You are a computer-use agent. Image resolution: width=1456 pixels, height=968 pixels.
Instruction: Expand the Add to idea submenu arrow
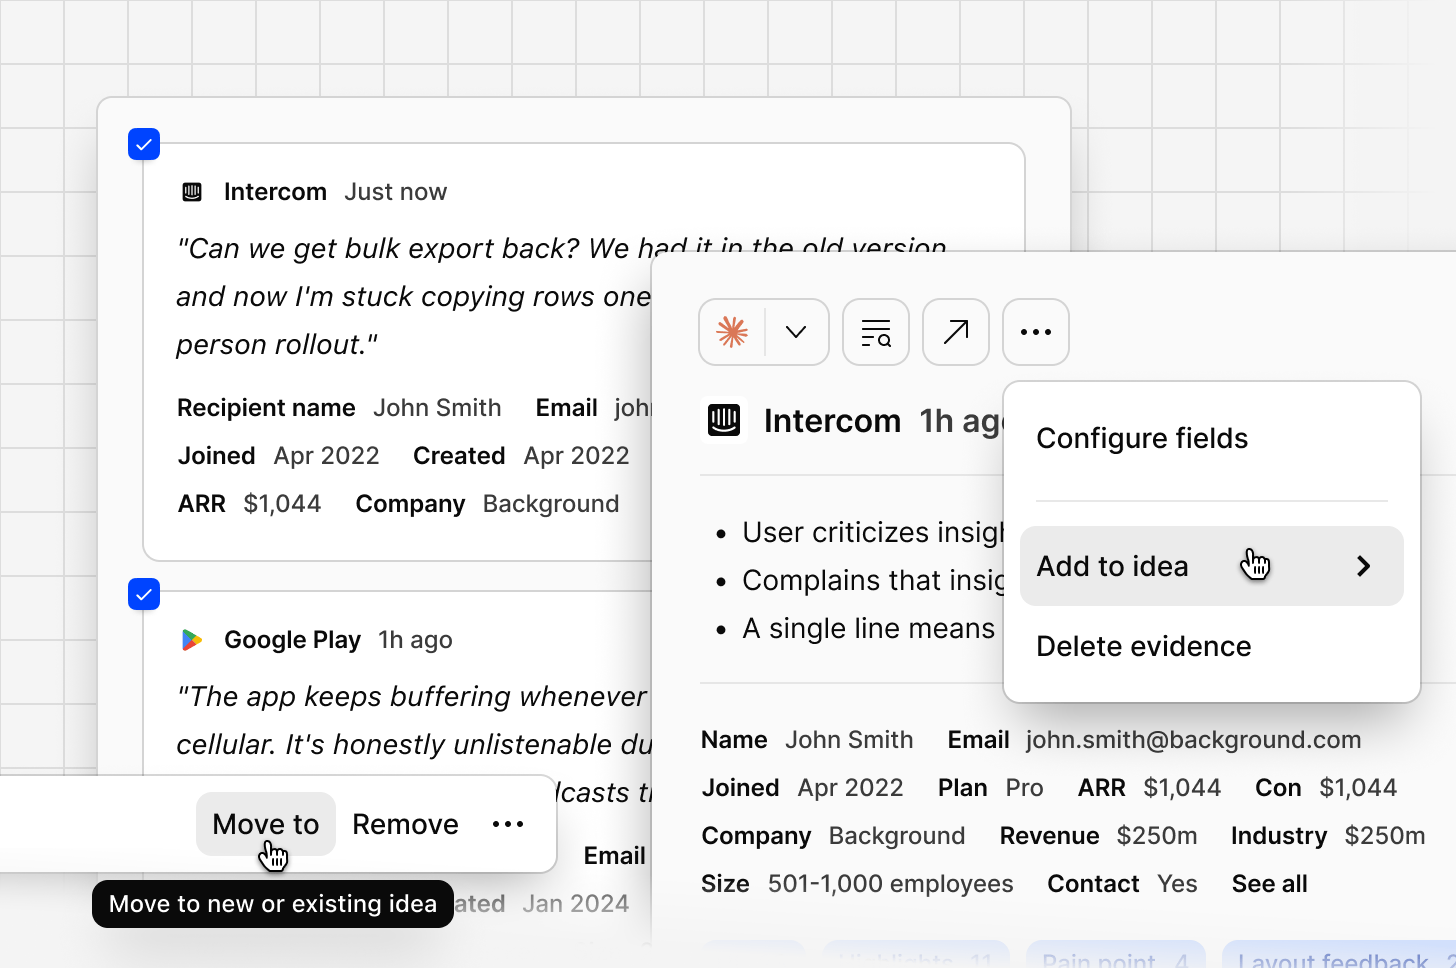[x=1363, y=566]
